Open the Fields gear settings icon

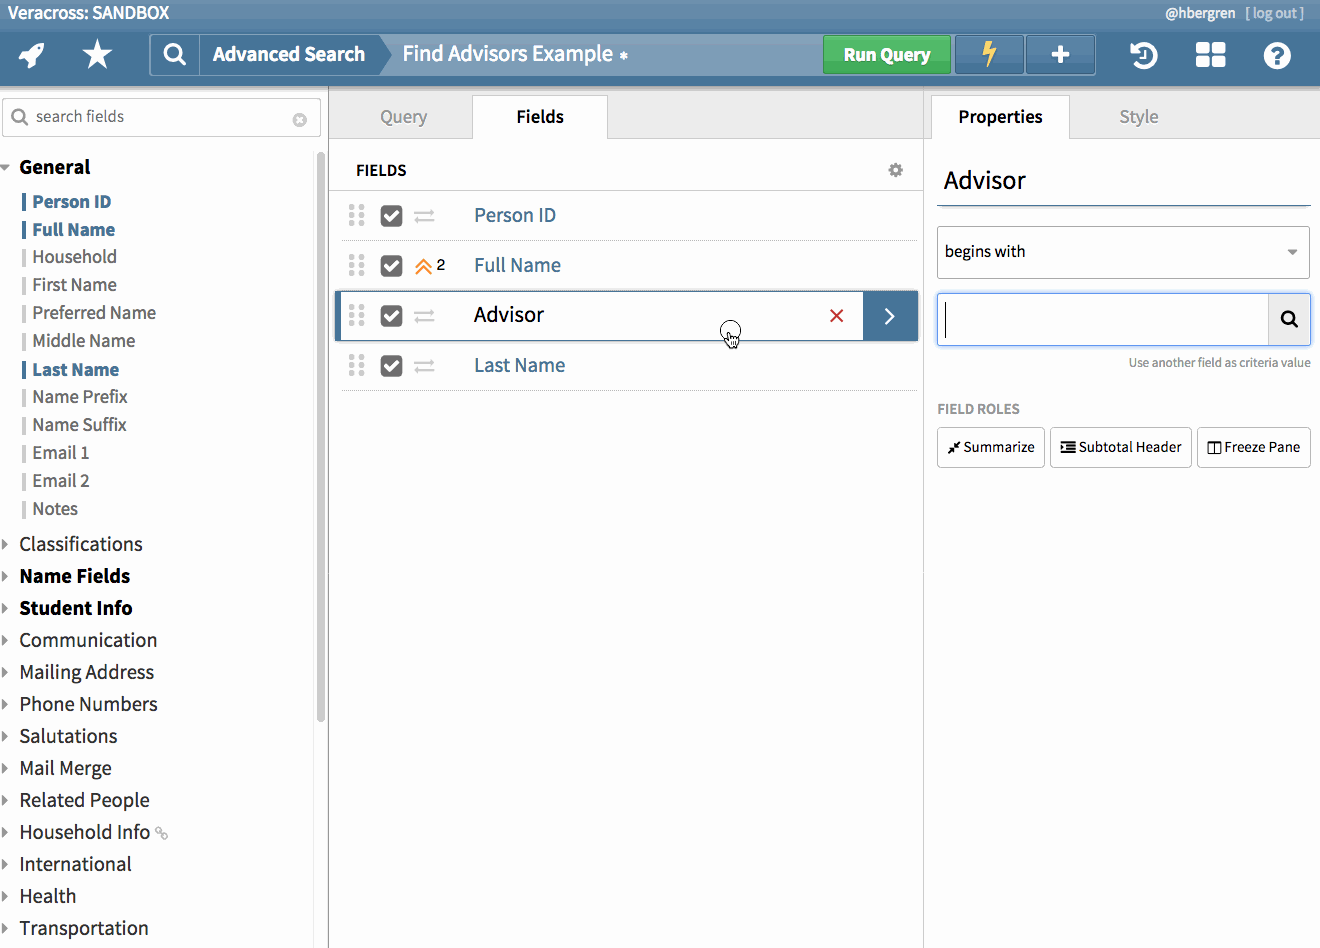coord(895,170)
